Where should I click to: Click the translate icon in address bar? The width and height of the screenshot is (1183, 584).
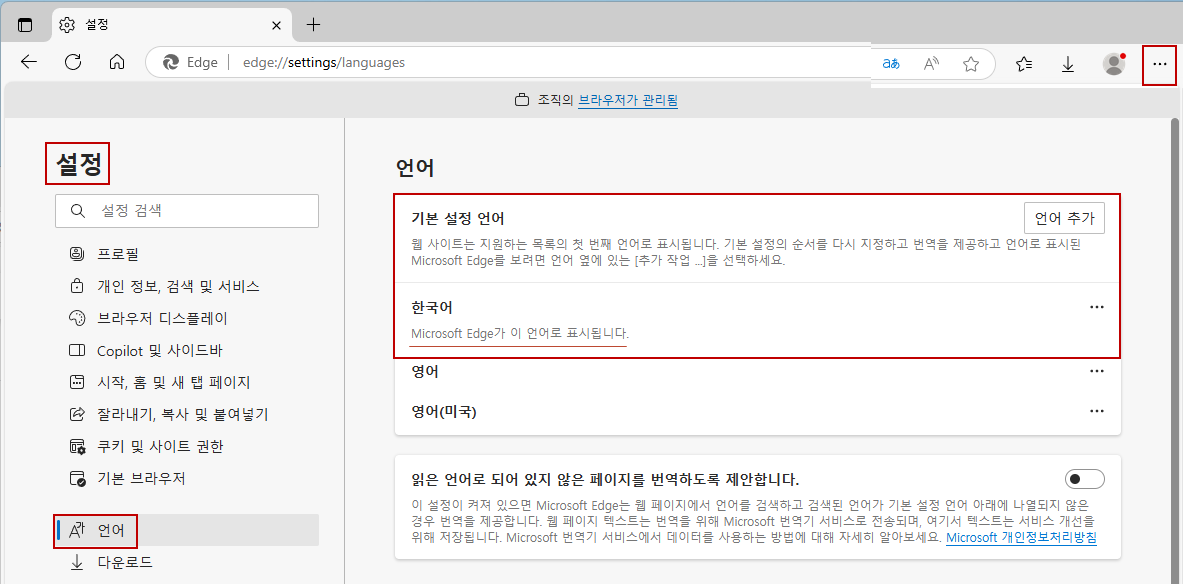(x=891, y=64)
